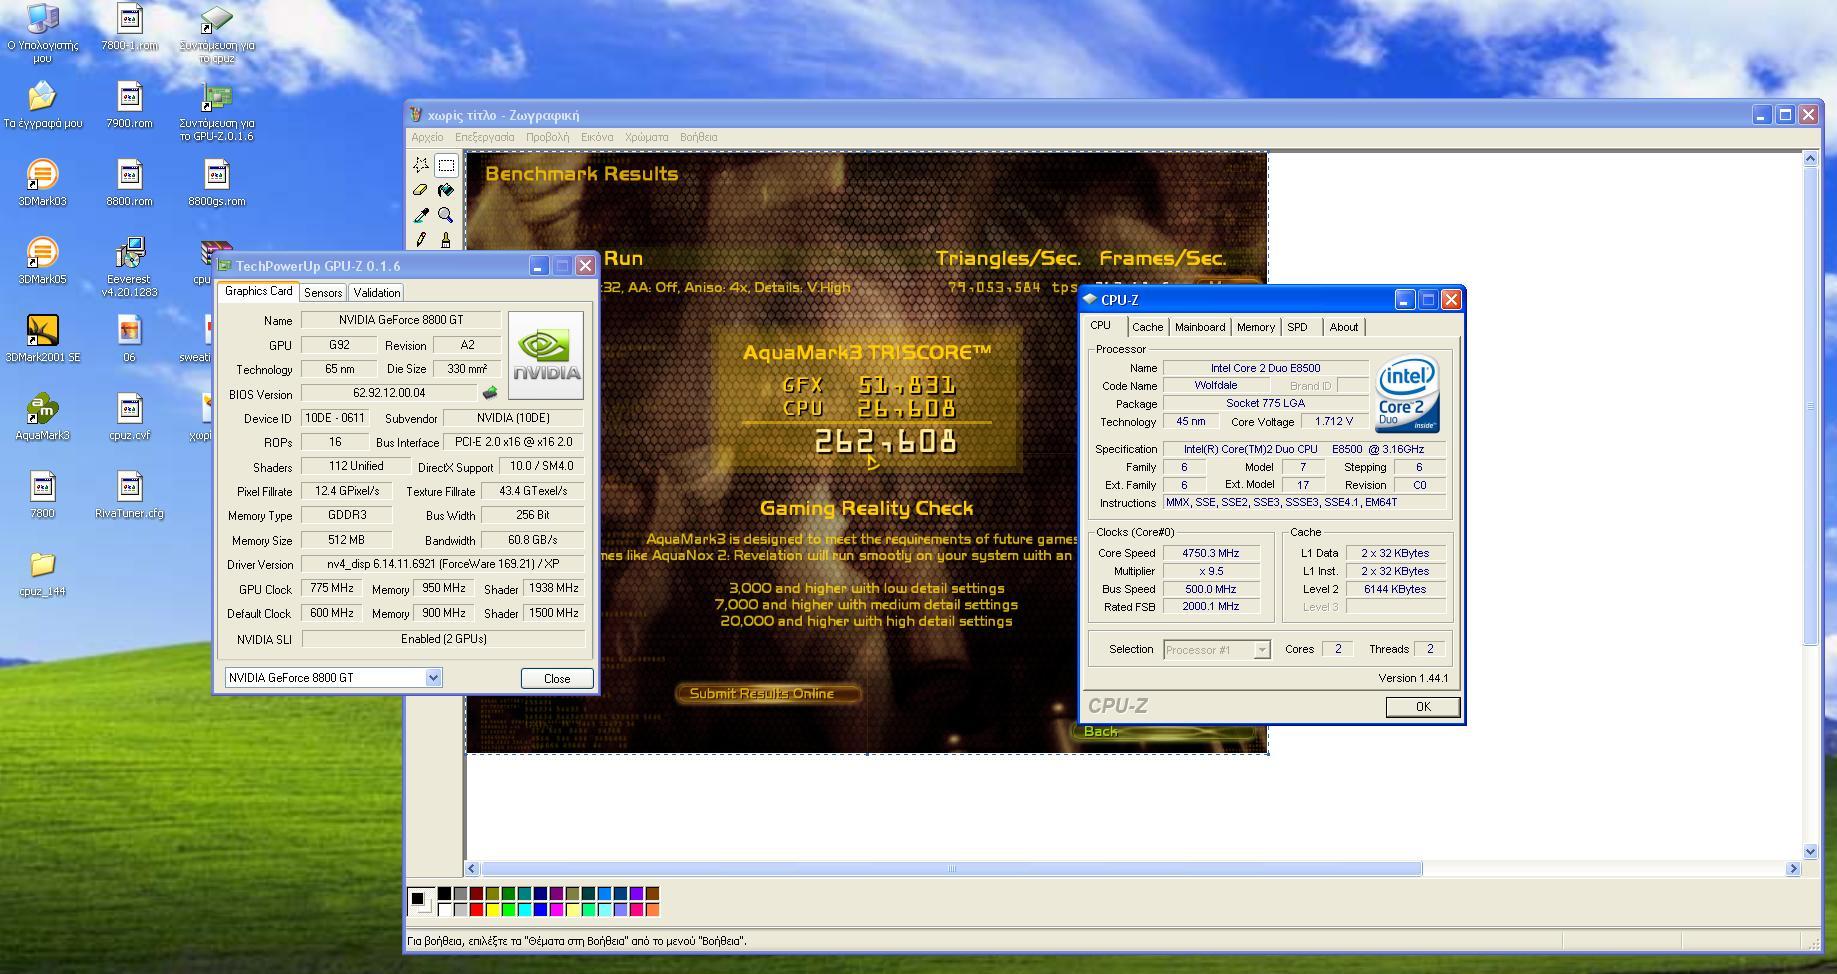Select the Everest v4.20.1283 desktop icon
Screen dimensions: 1837x974
pos(130,267)
